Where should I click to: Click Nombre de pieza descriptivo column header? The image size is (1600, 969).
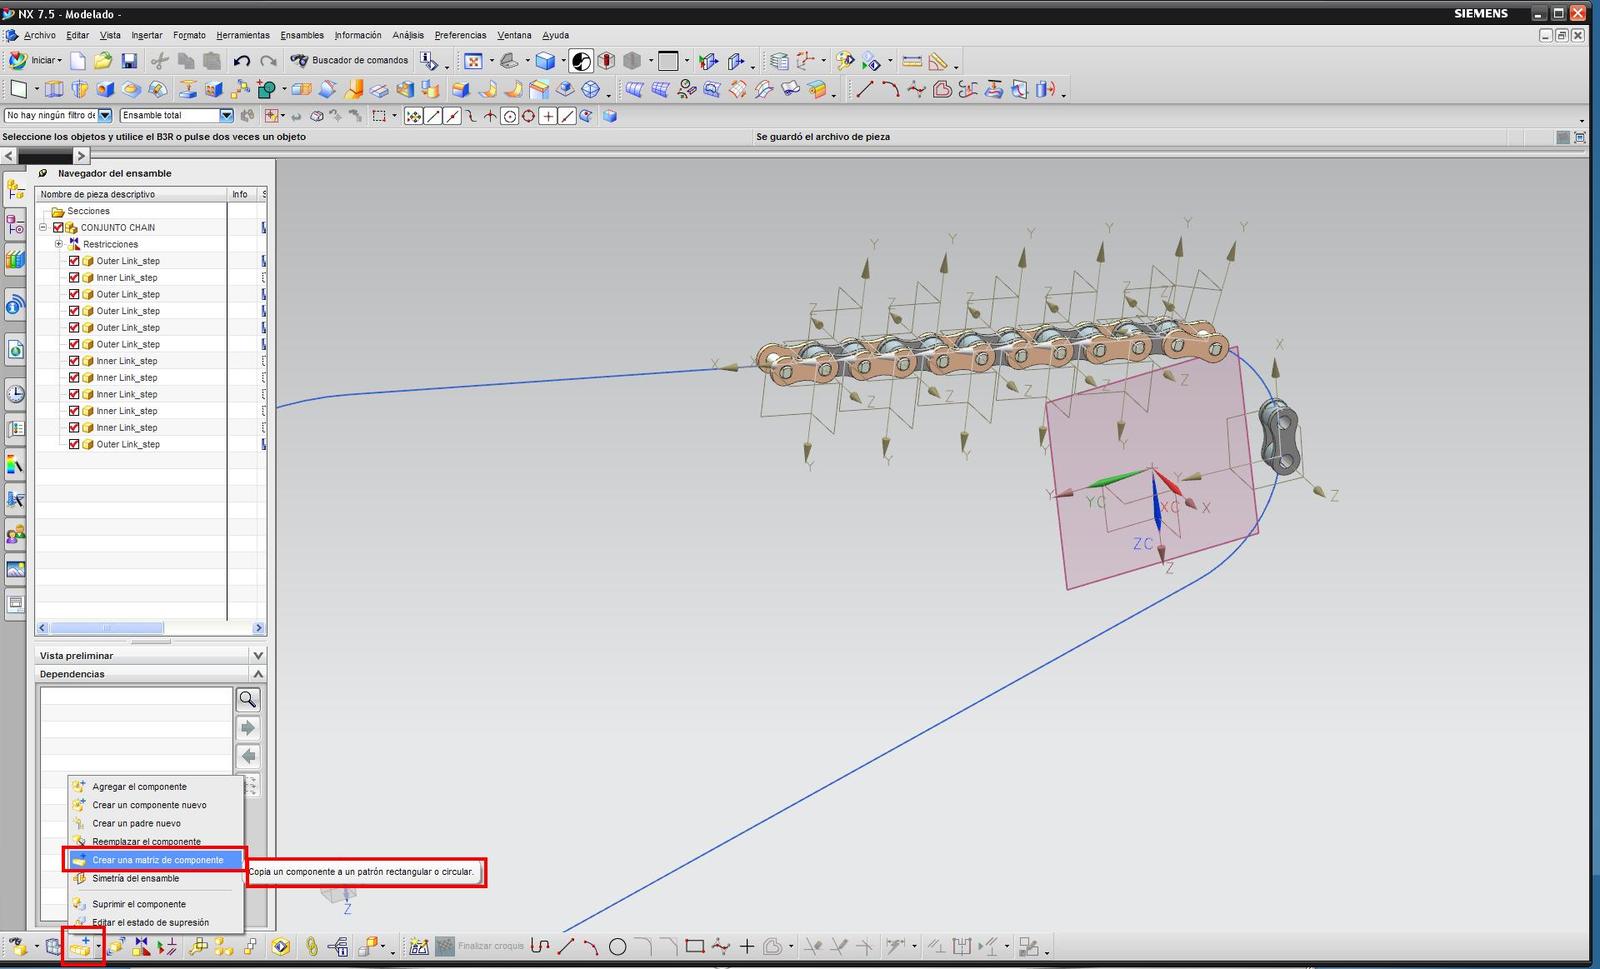131,194
